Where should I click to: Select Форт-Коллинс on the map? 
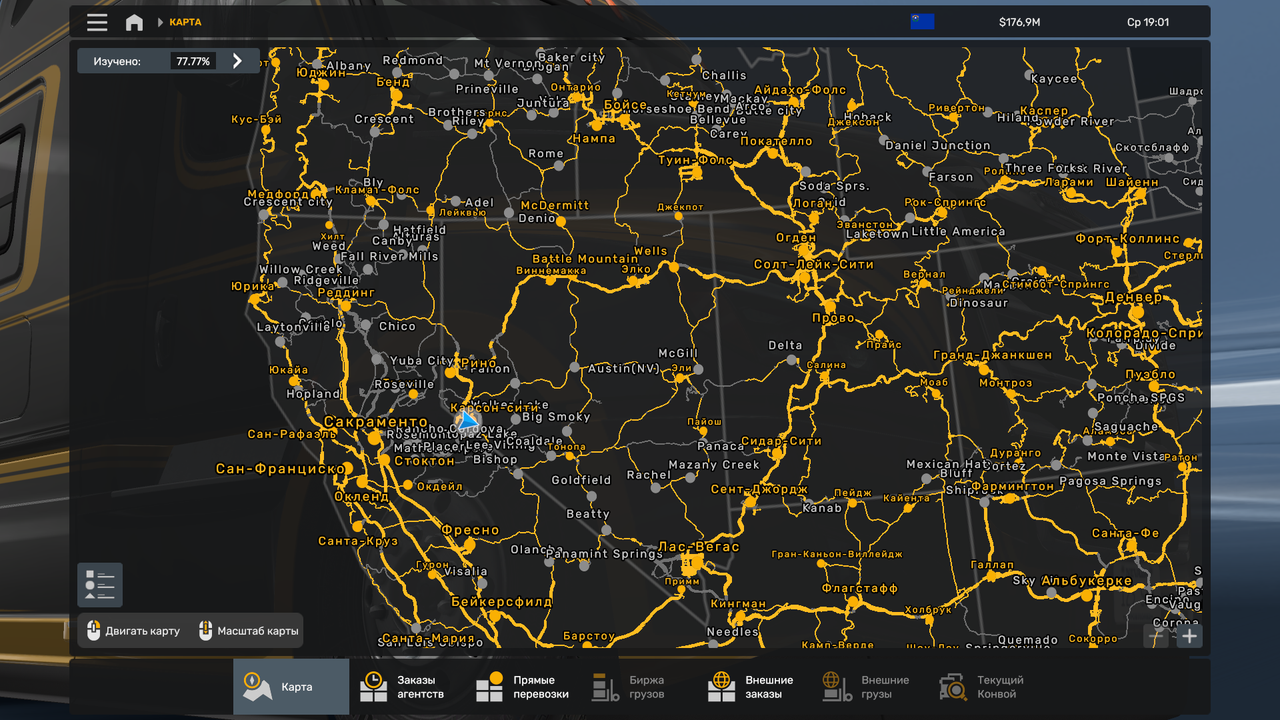tap(1127, 240)
